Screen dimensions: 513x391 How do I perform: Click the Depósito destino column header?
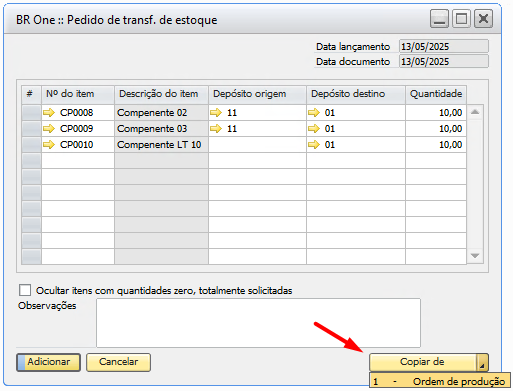[x=356, y=94]
